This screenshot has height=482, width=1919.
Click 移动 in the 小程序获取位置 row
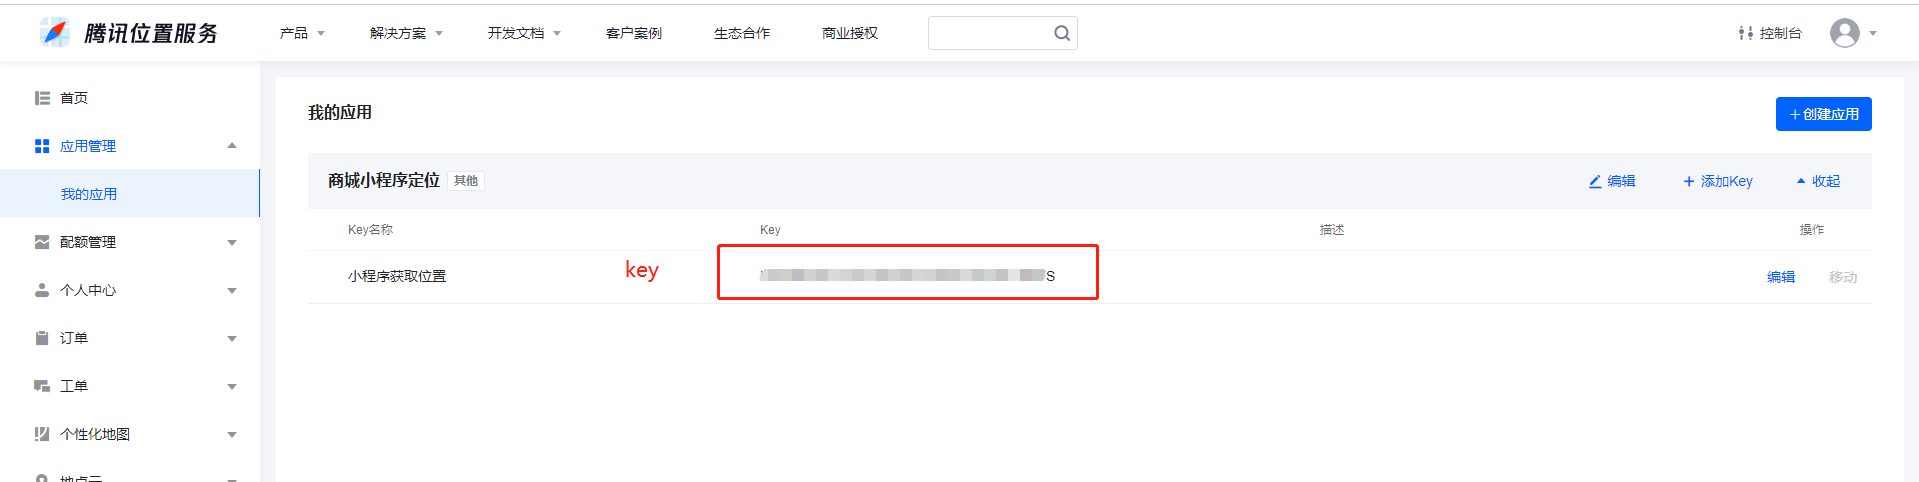(1843, 277)
